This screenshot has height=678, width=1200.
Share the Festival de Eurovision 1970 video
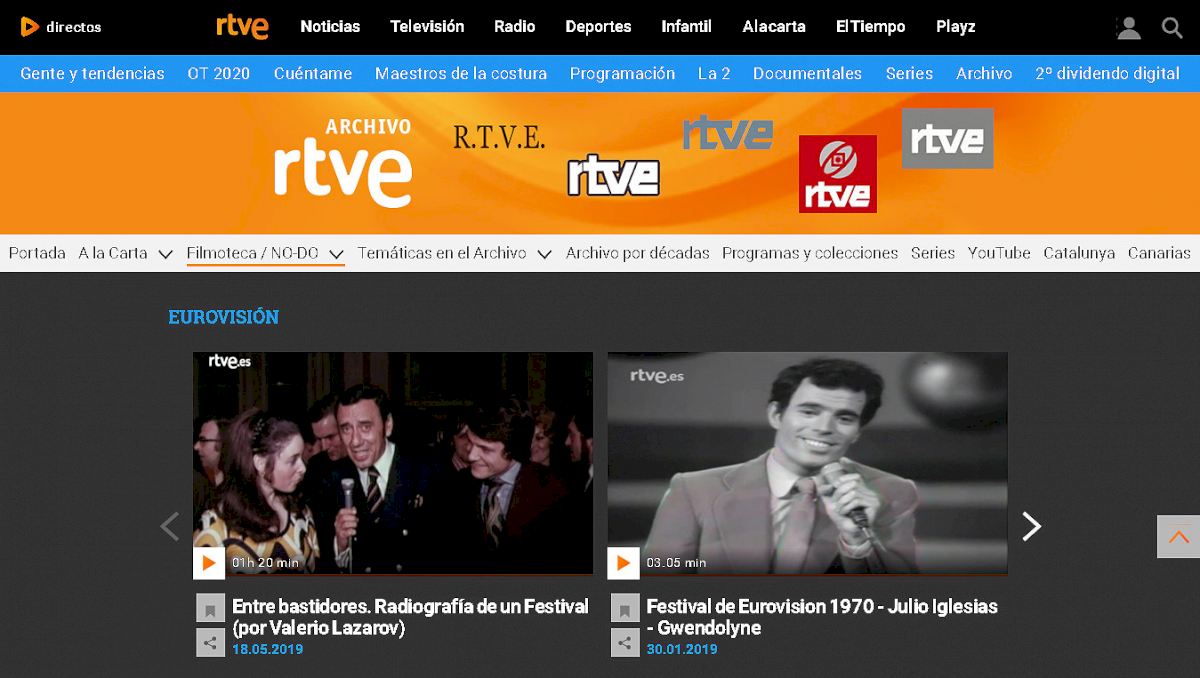[624, 643]
